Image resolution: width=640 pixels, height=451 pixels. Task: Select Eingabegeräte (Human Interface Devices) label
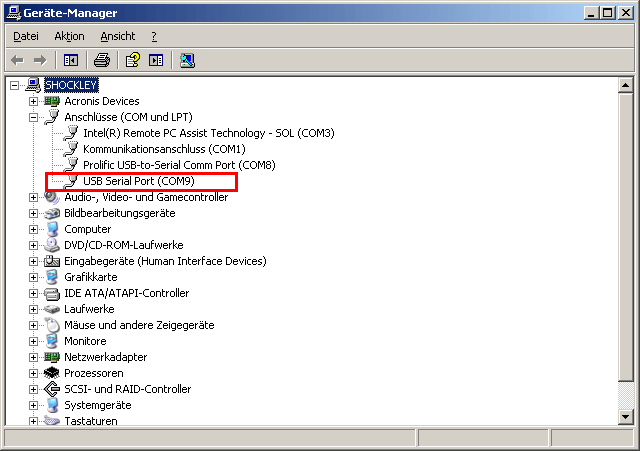165,261
